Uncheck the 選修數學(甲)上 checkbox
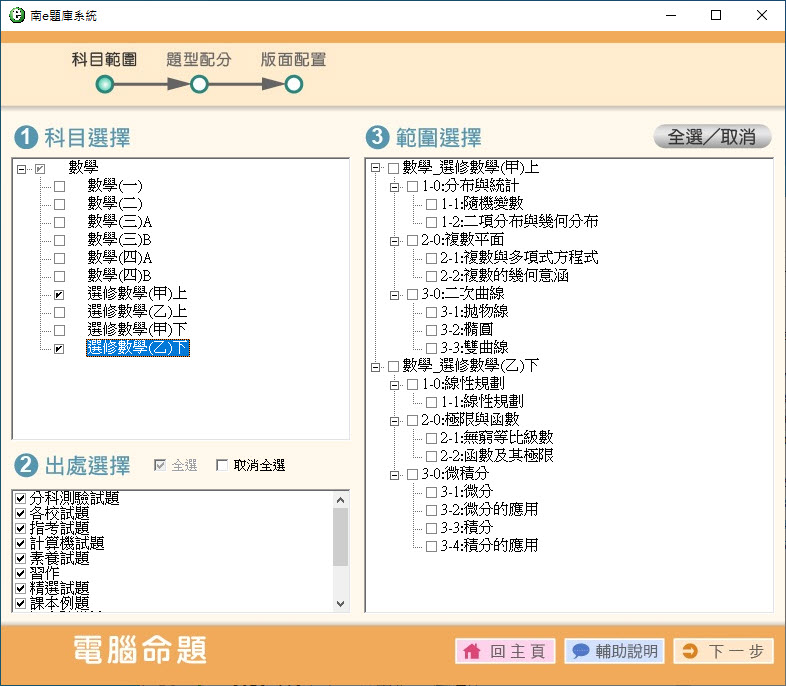This screenshot has height=686, width=786. pos(60,294)
